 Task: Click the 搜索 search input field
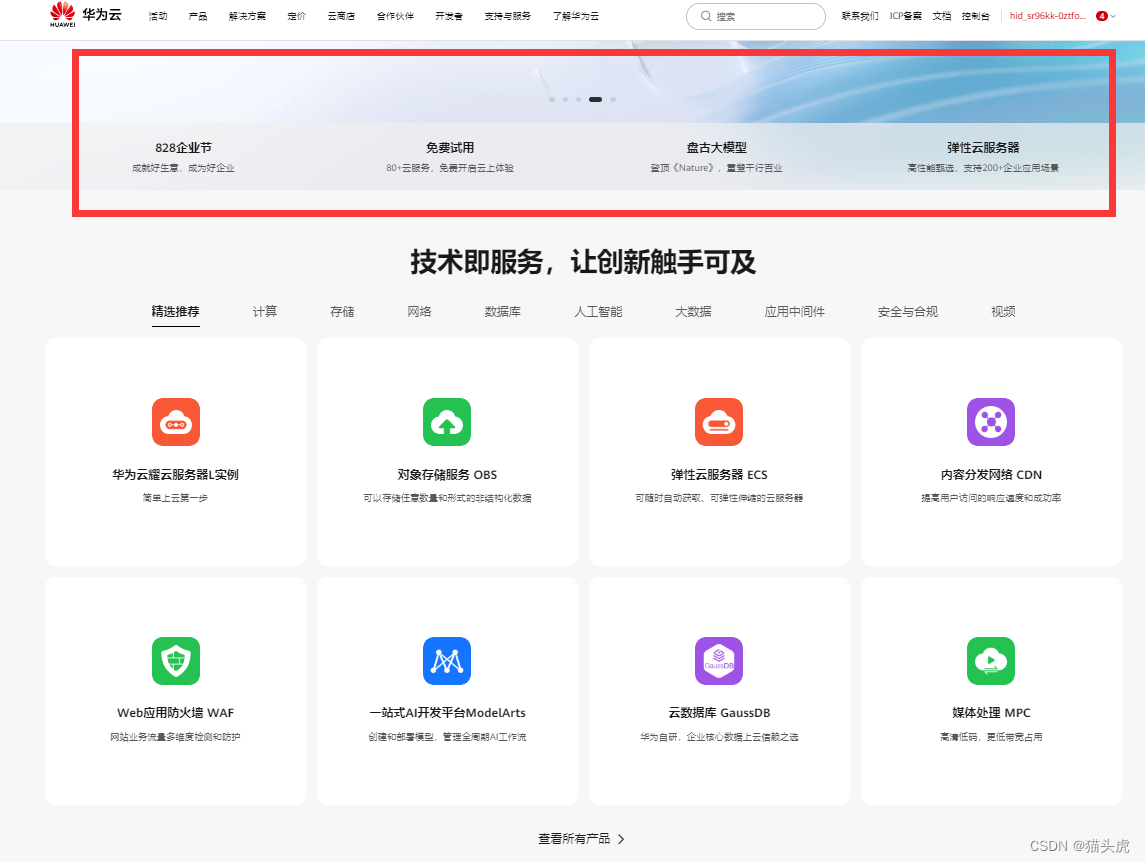(756, 16)
